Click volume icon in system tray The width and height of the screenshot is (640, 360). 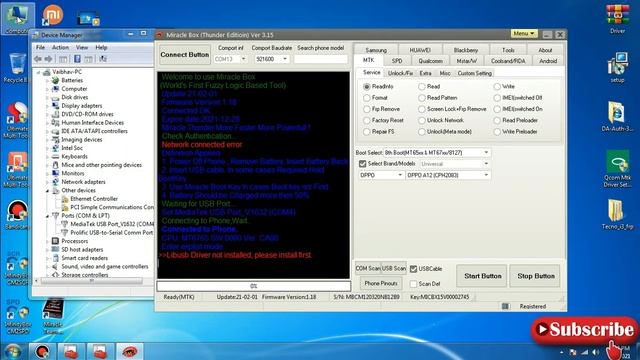tap(596, 352)
